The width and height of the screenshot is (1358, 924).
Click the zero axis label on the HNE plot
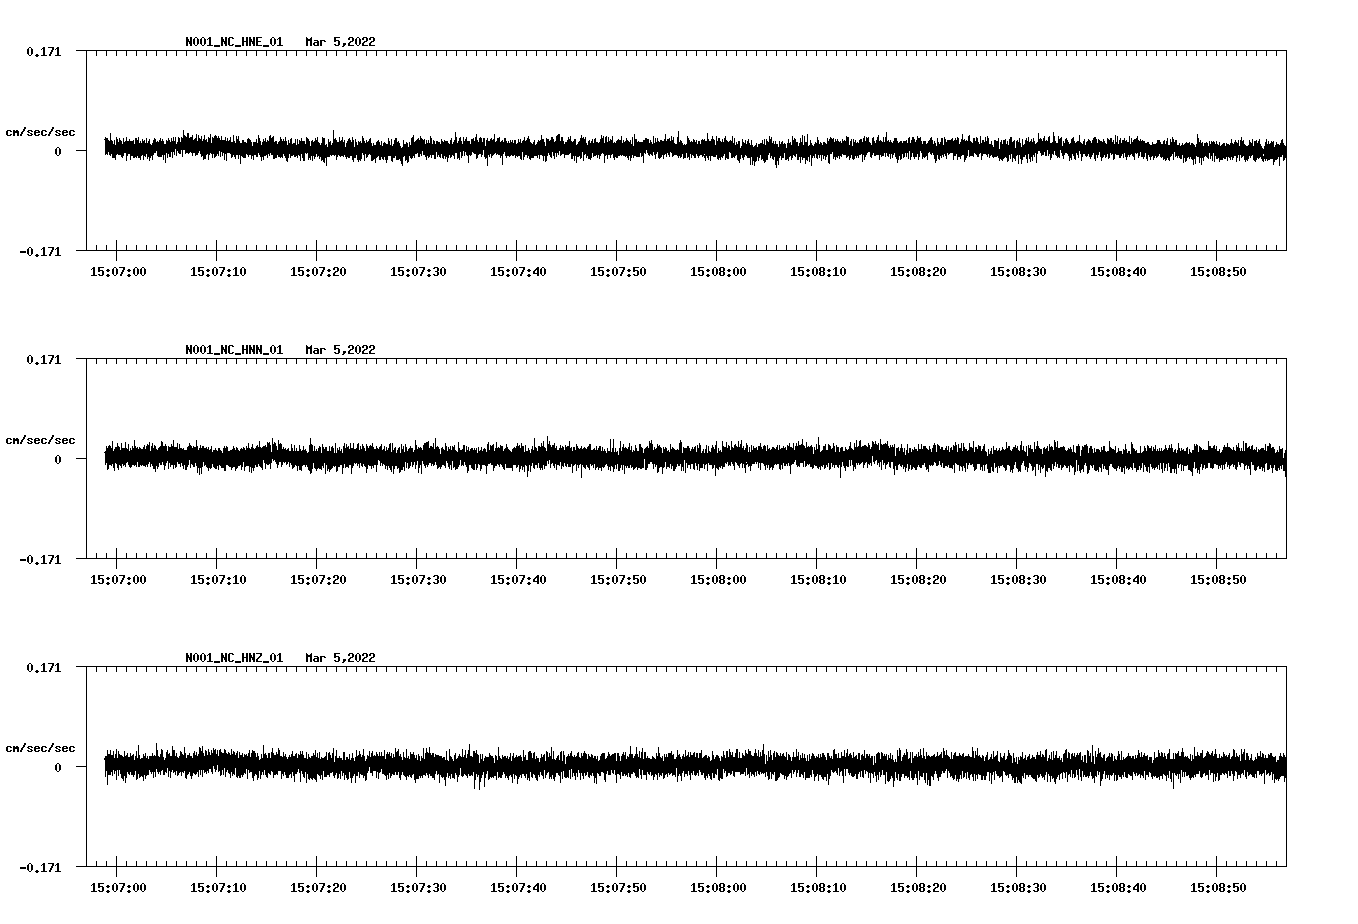tap(58, 151)
